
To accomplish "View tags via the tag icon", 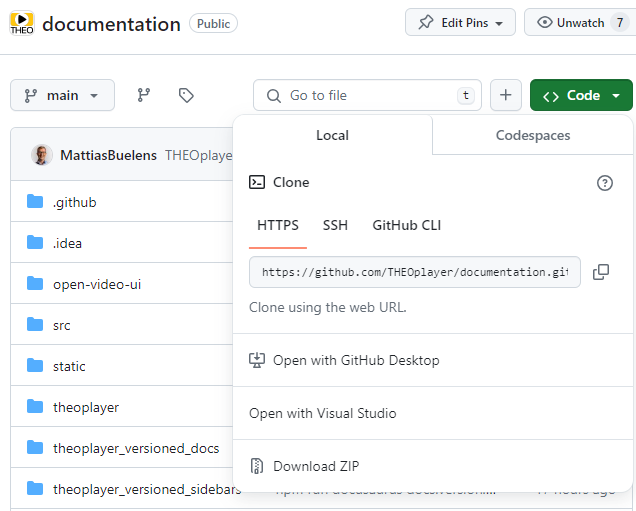I will pos(186,95).
